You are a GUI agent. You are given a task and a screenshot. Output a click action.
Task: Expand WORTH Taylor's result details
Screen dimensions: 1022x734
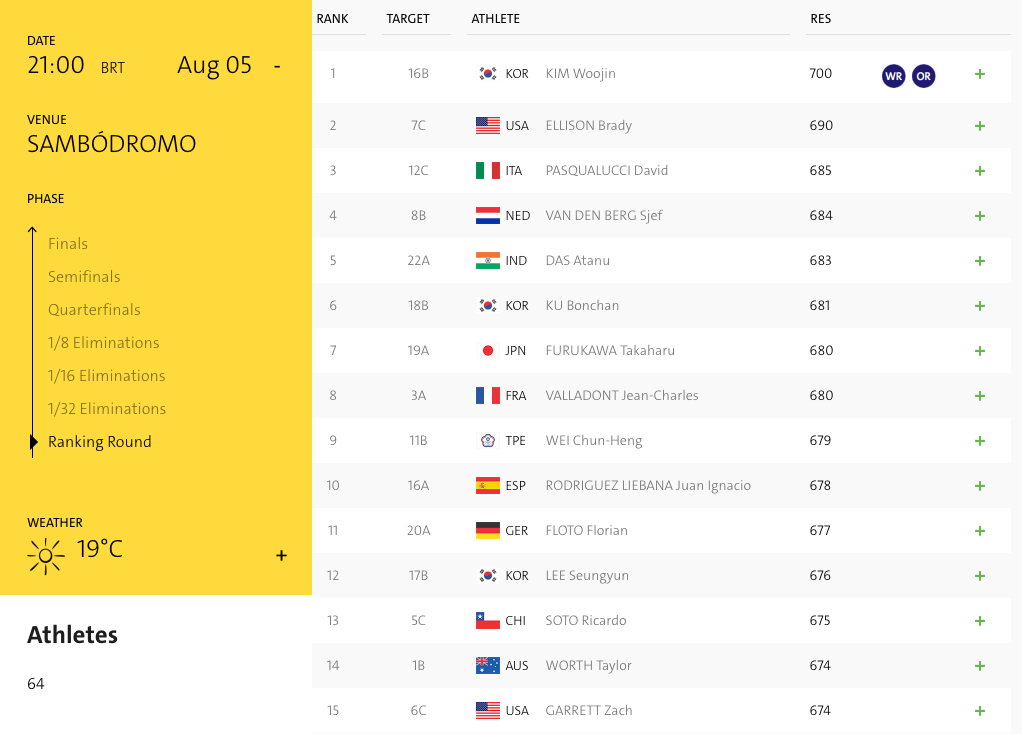(x=980, y=666)
